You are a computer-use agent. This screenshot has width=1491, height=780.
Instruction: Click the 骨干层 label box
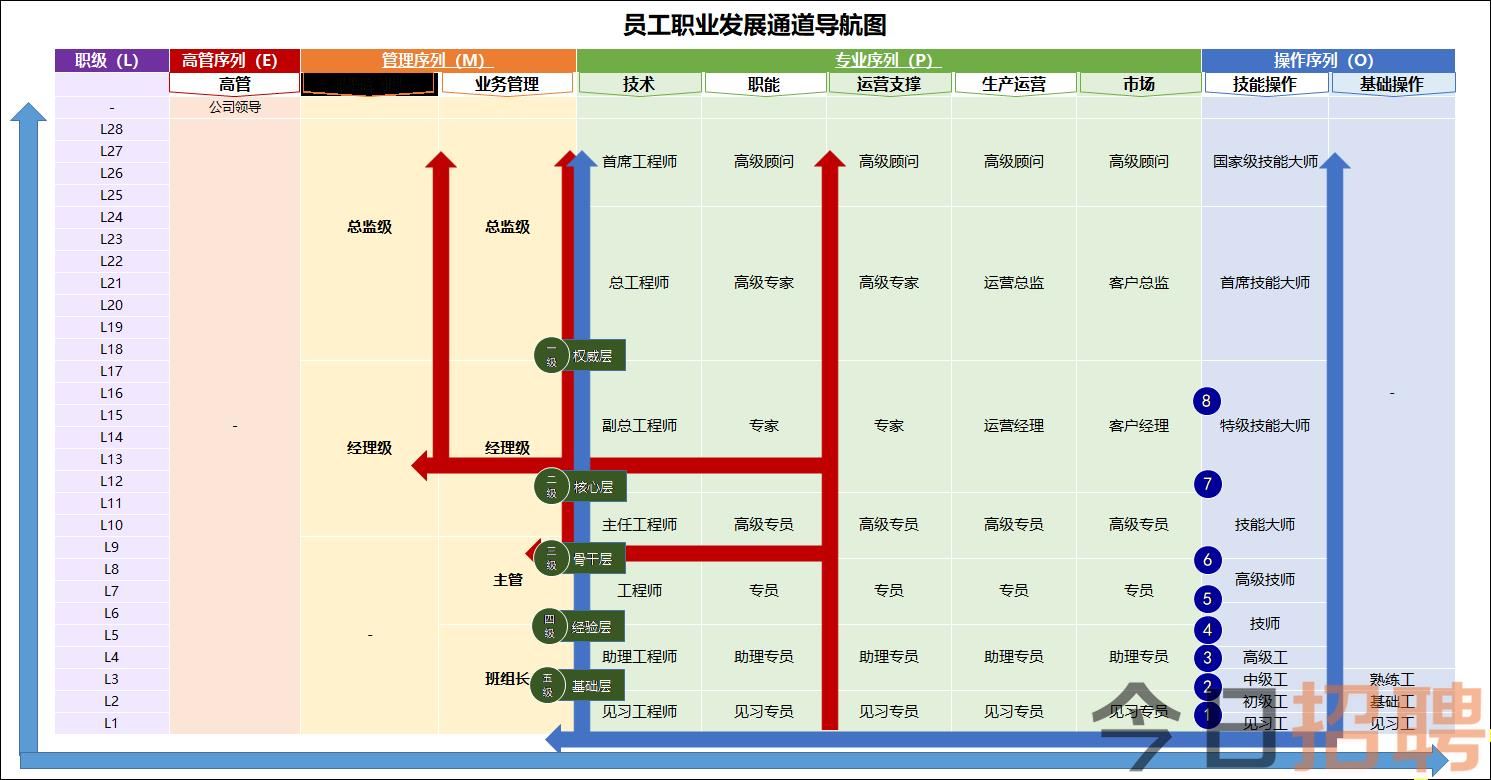click(x=594, y=559)
